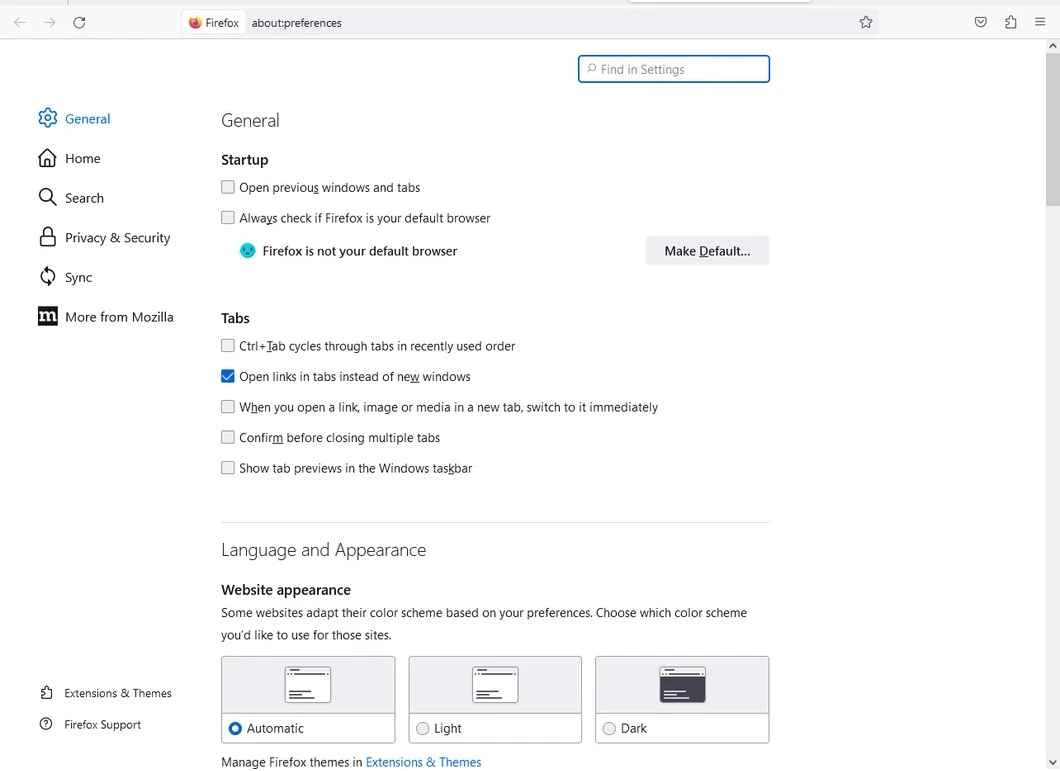Screen dimensions: 1060x771
Task: Click the Search magnifier icon in sidebar
Action: (47, 197)
